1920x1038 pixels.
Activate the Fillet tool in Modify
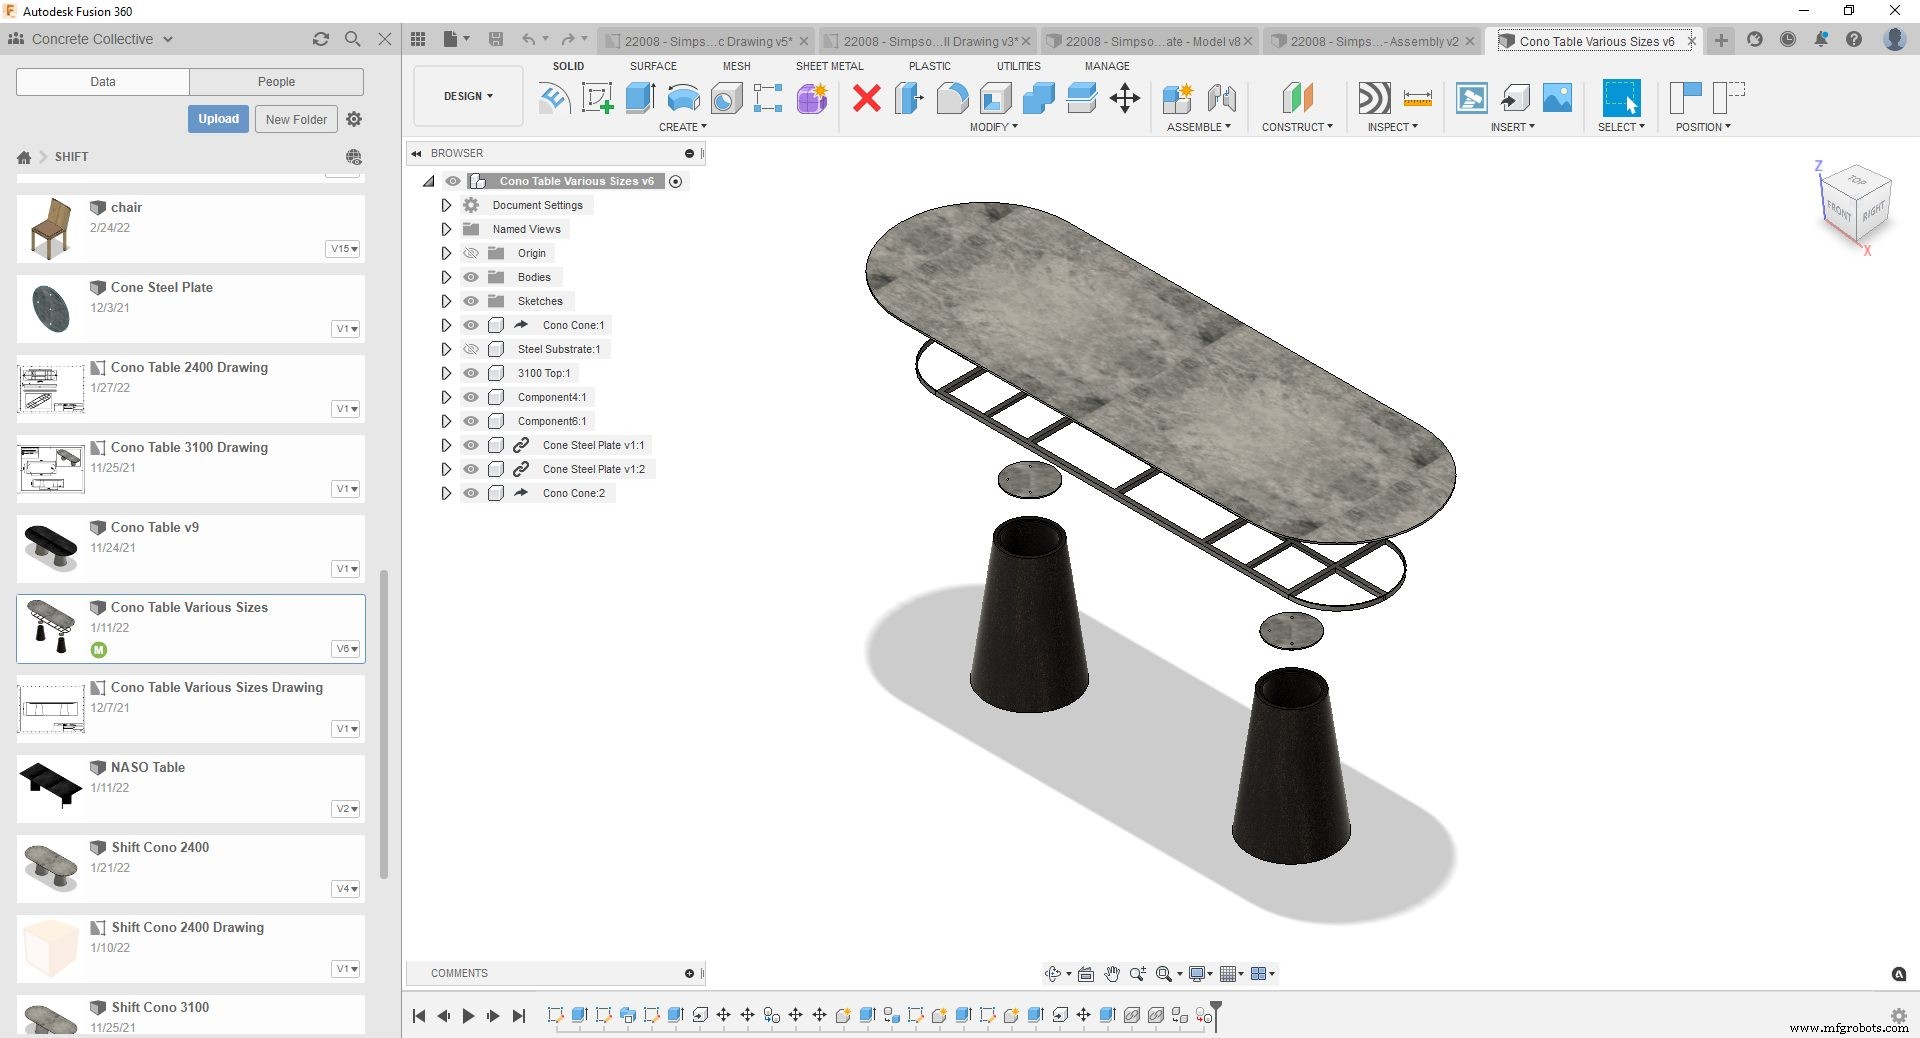pos(951,99)
